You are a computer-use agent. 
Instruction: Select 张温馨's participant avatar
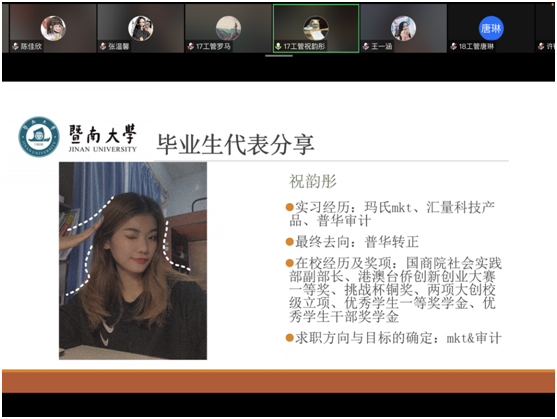pyautogui.click(x=141, y=28)
